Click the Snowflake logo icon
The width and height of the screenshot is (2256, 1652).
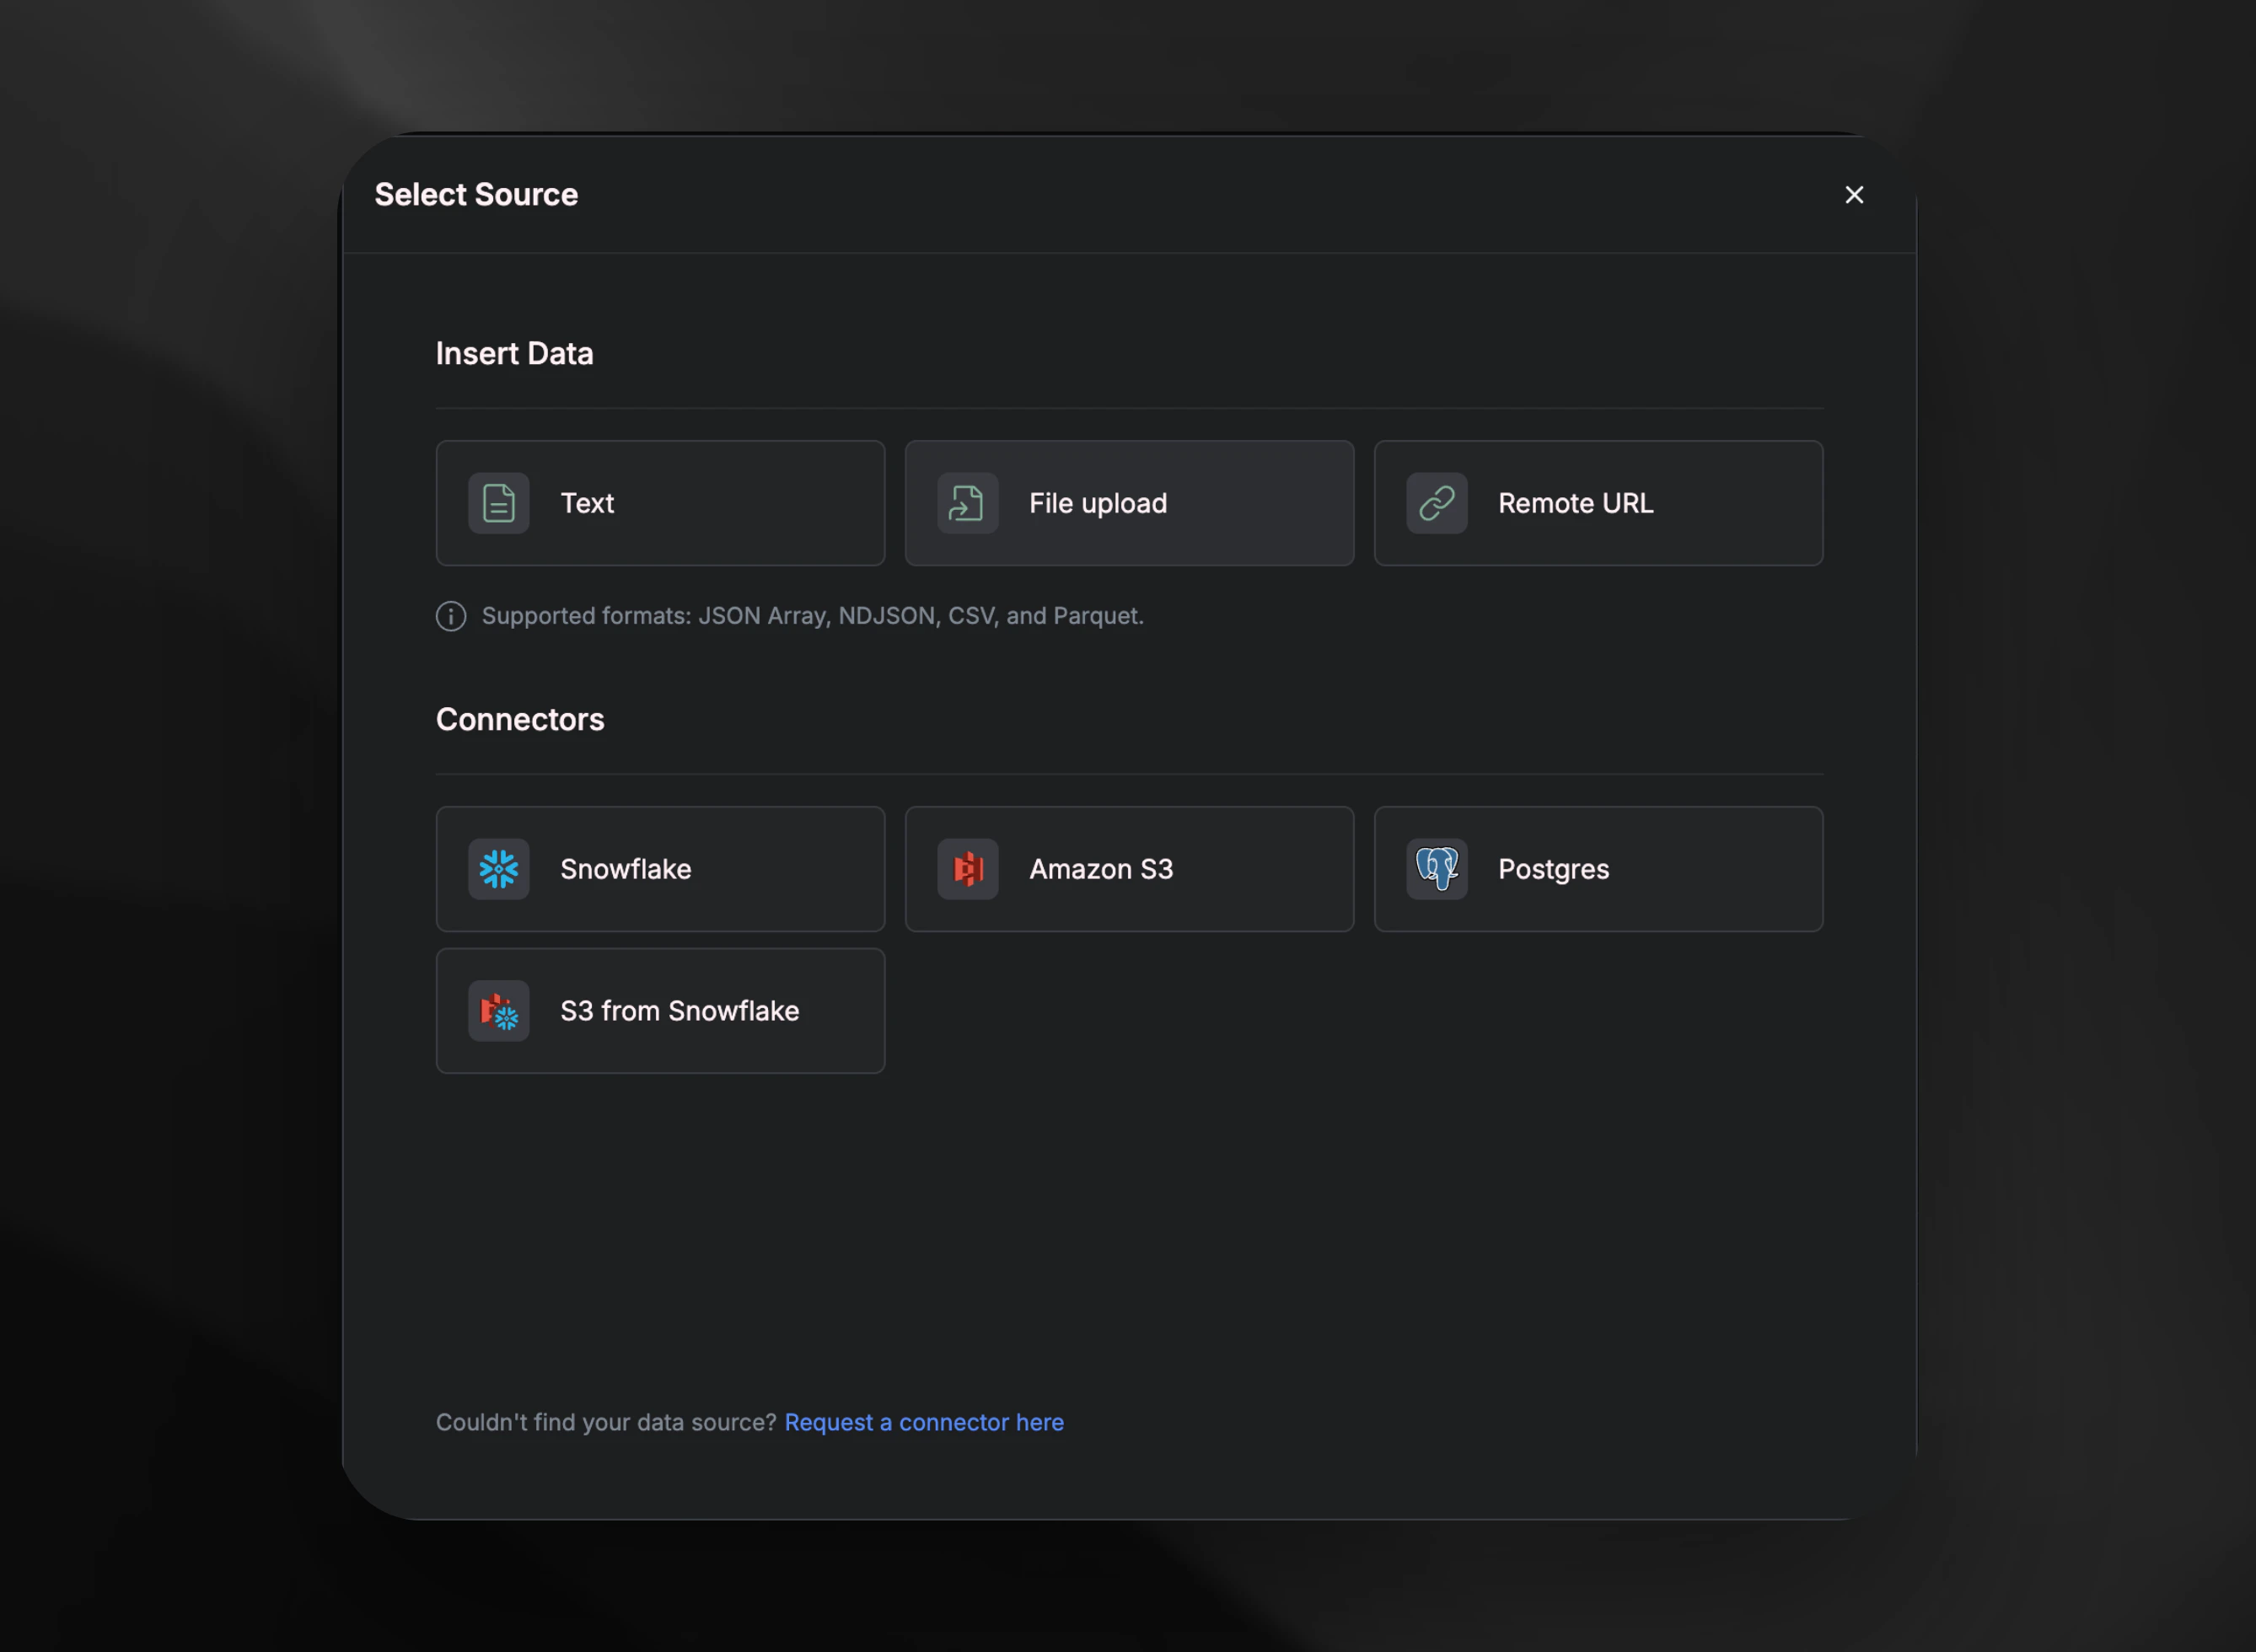point(498,869)
